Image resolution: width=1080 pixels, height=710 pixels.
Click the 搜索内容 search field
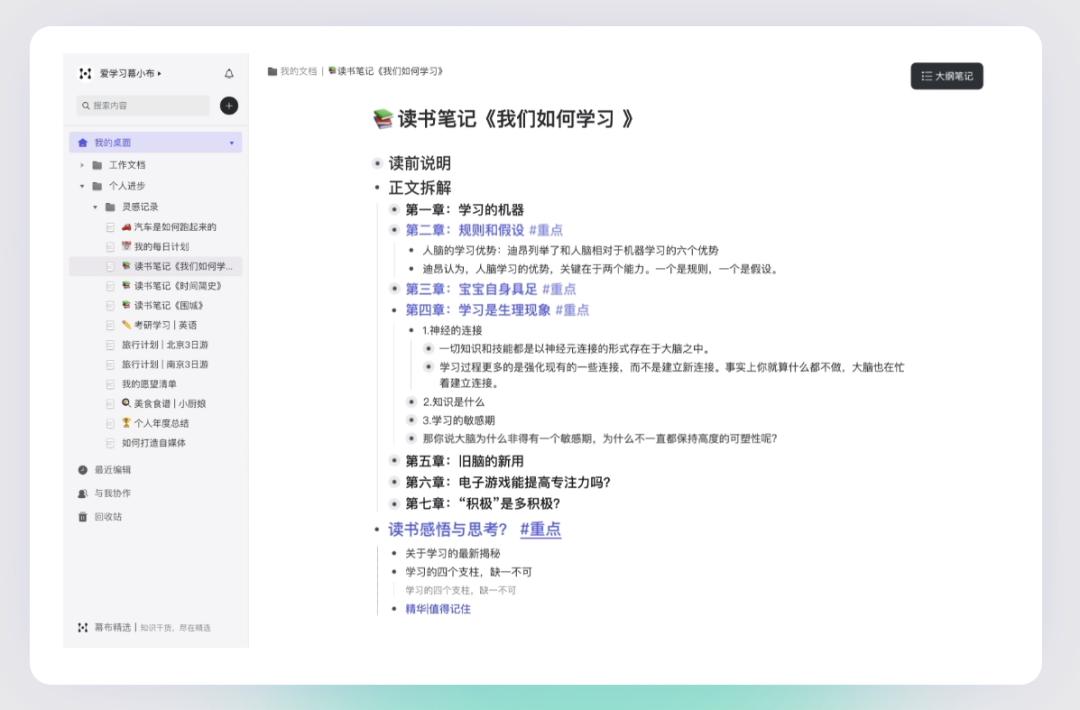(143, 106)
